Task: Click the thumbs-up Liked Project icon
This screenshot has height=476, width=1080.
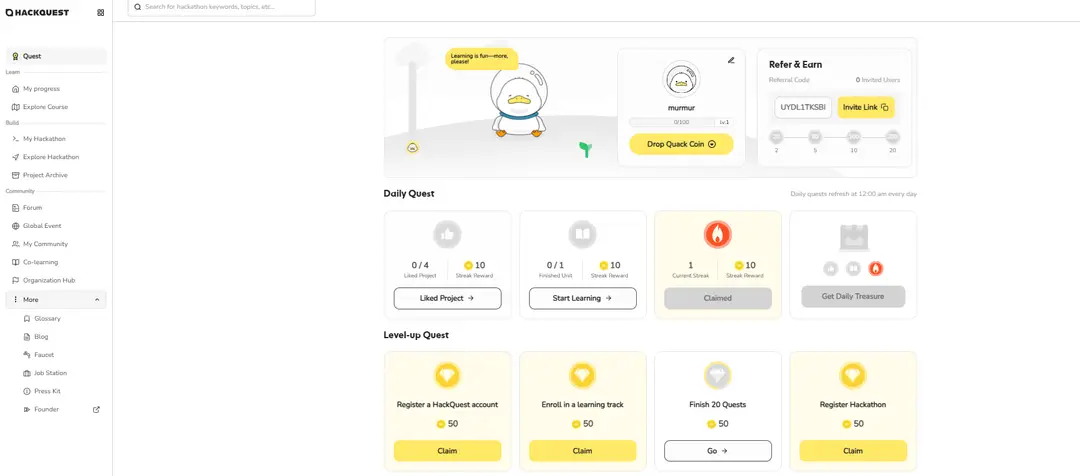Action: pyautogui.click(x=447, y=234)
